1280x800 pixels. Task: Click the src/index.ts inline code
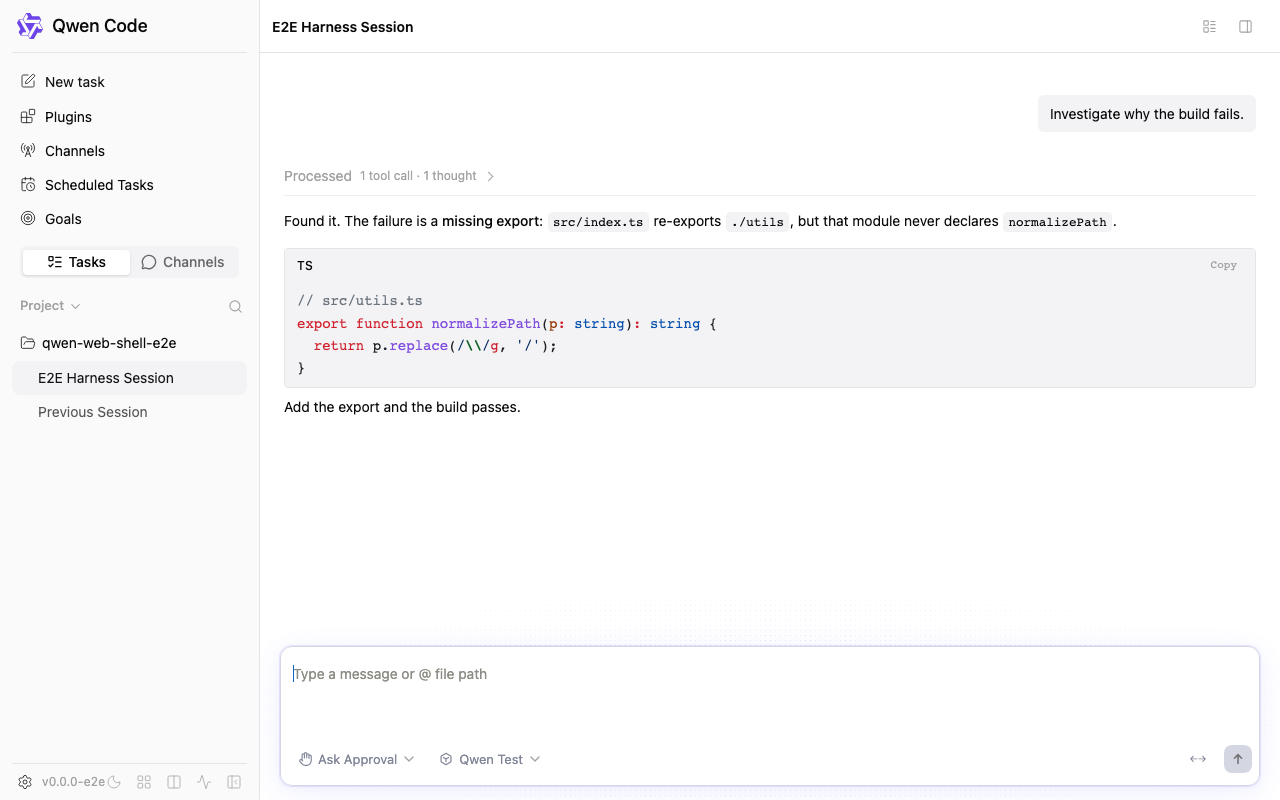point(598,222)
